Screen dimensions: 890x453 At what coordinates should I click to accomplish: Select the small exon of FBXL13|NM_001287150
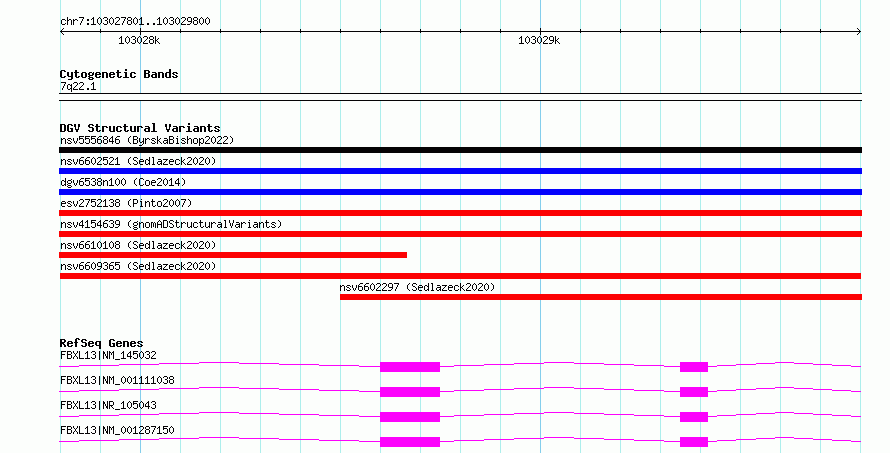694,442
